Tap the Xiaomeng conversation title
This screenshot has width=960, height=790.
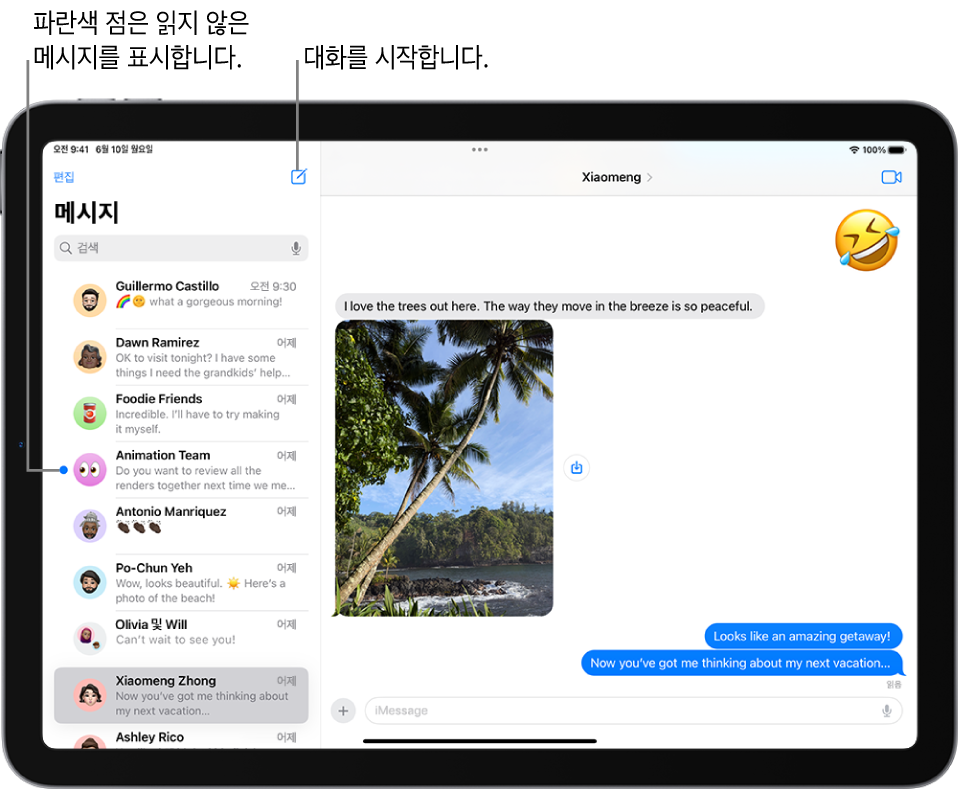[611, 177]
